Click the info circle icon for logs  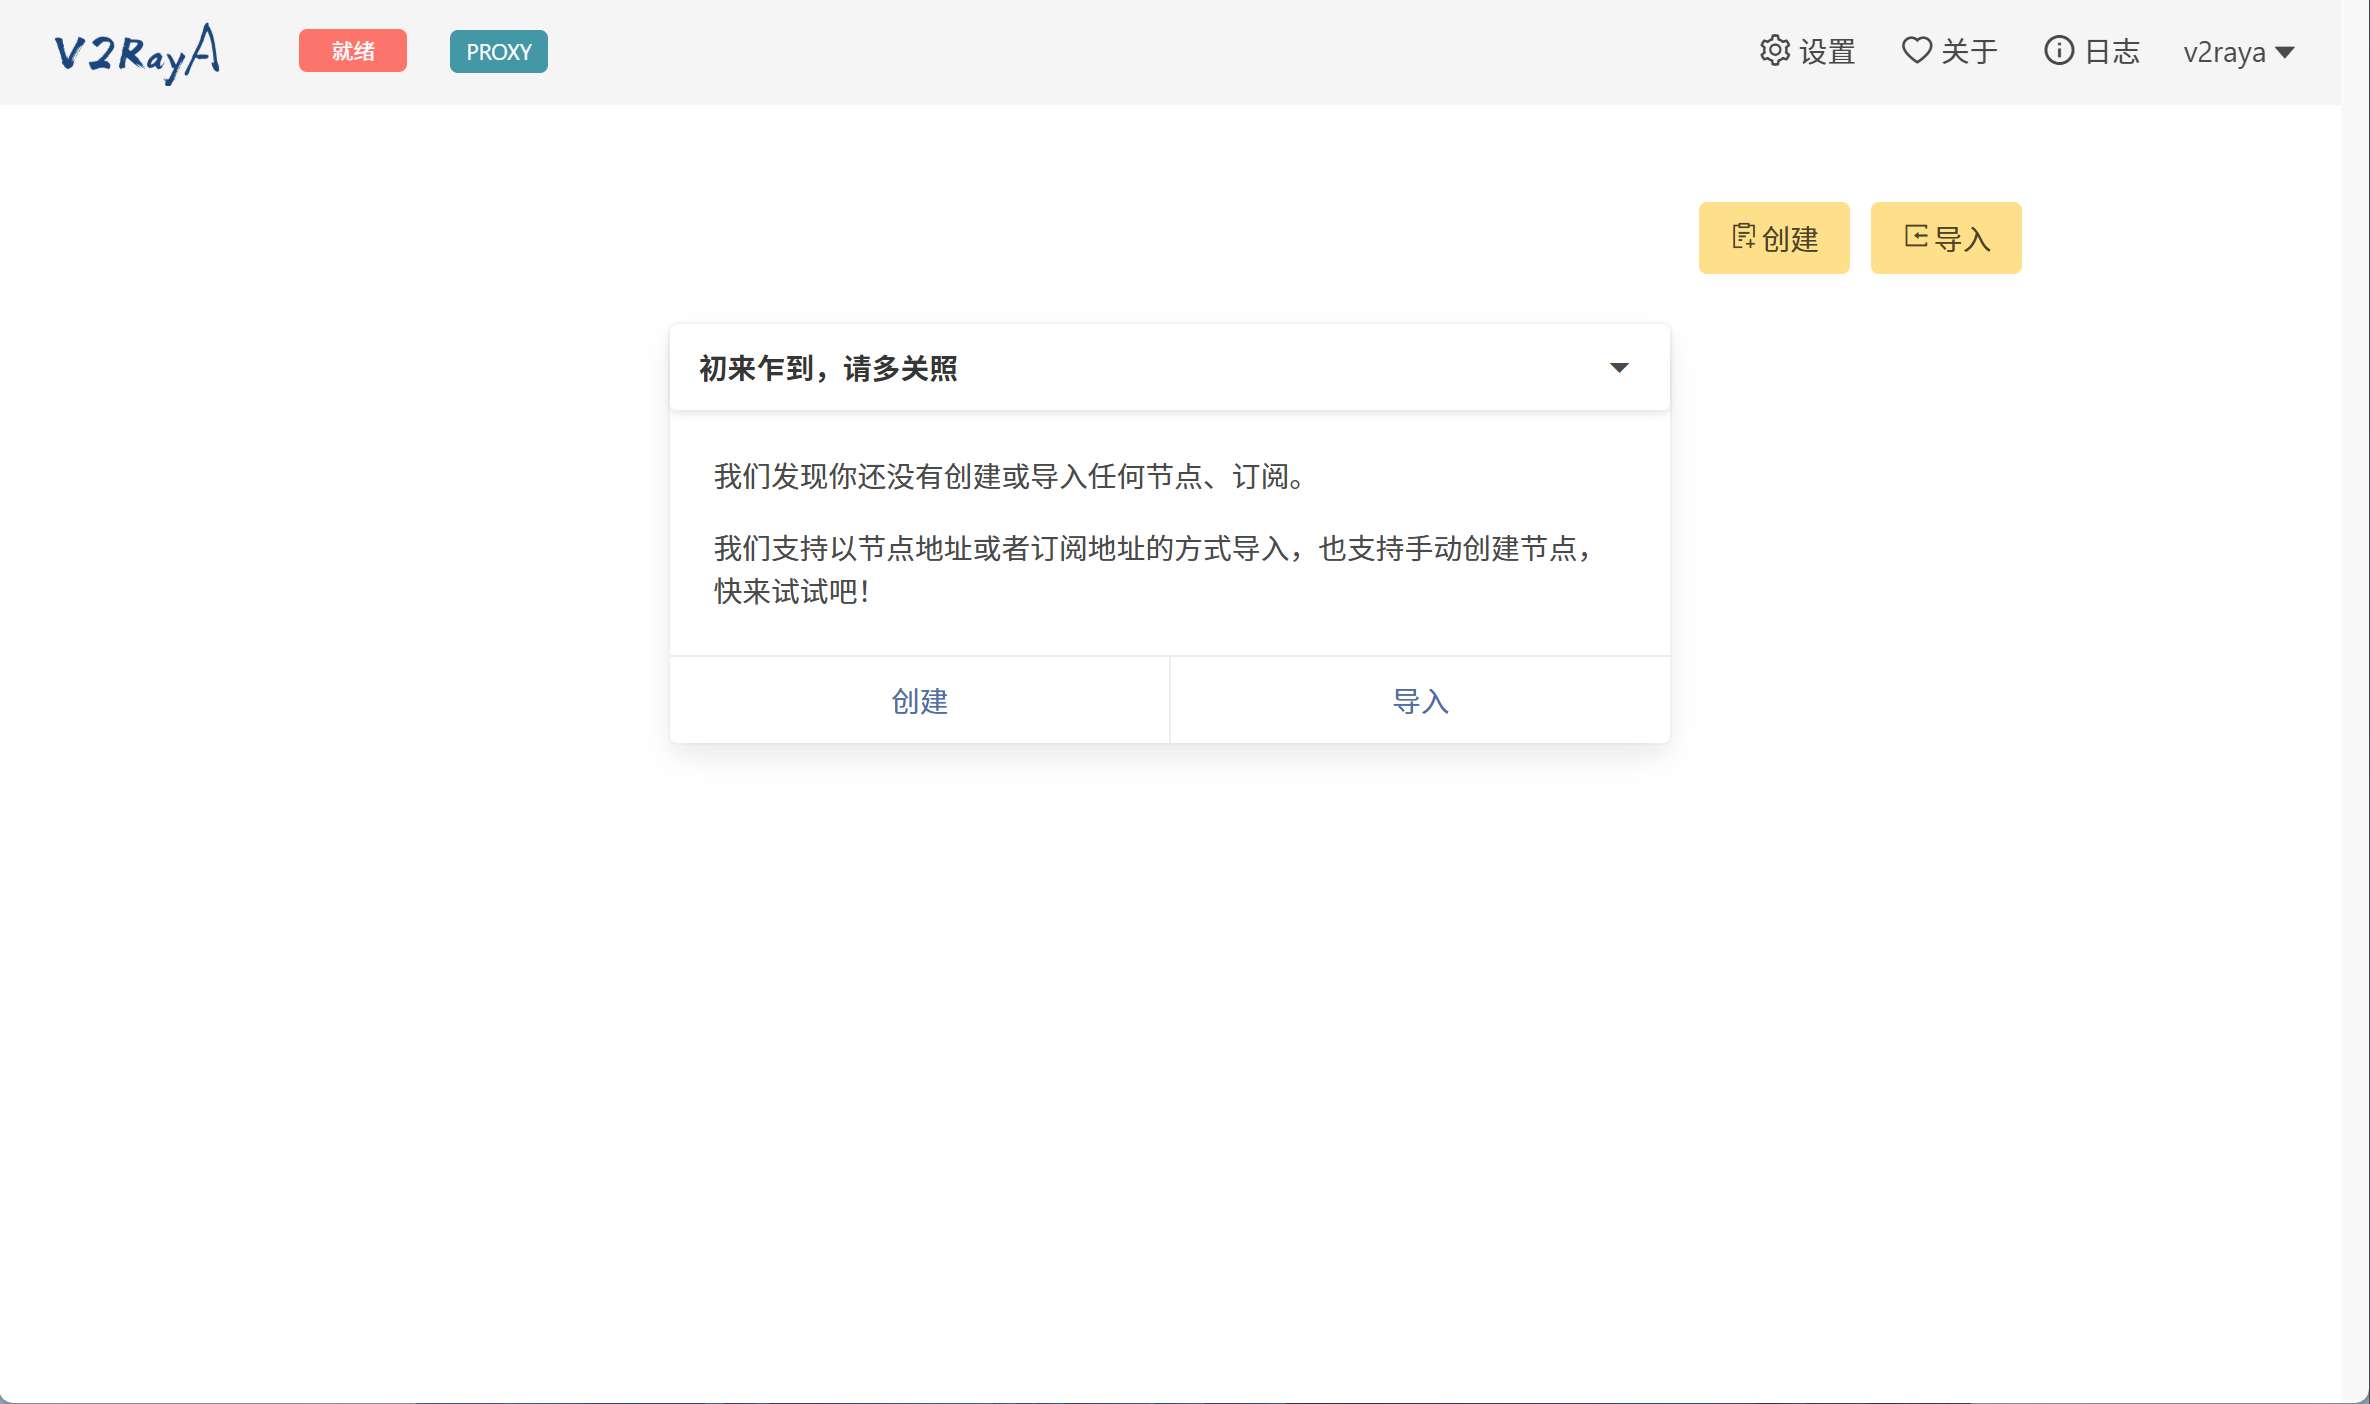pos(2058,50)
